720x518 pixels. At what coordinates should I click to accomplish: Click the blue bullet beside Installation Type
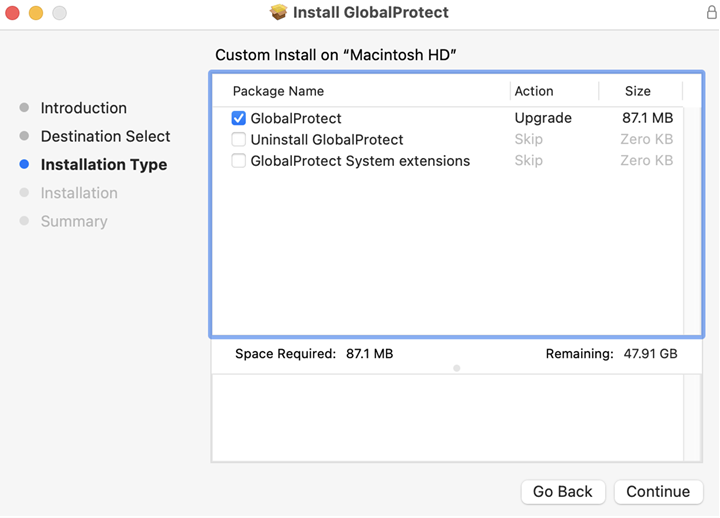pos(25,165)
